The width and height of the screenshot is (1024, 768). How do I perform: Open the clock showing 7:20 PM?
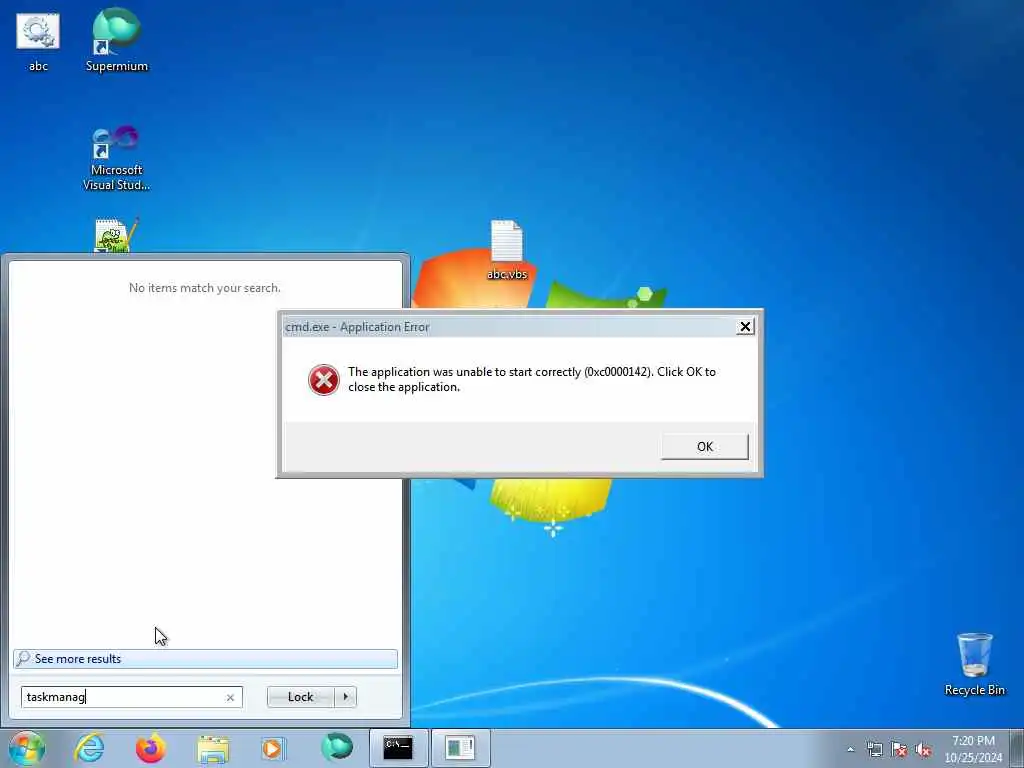973,749
